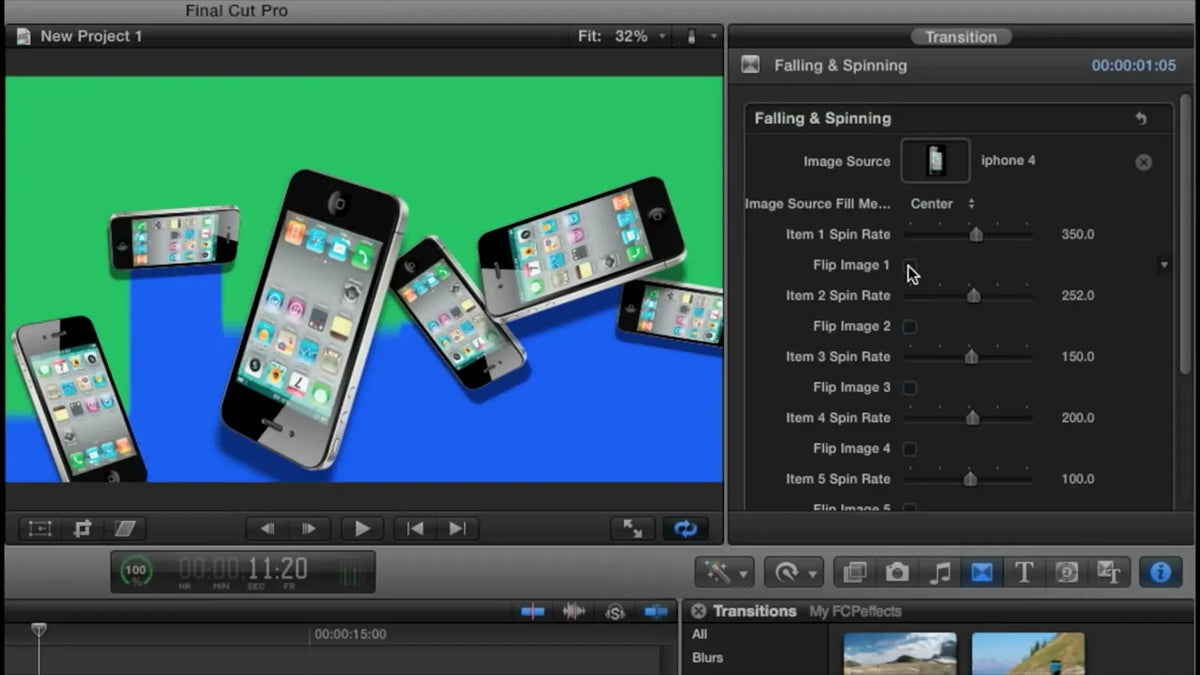Enable the Flip Image 3 checkbox
The width and height of the screenshot is (1200, 675).
910,387
